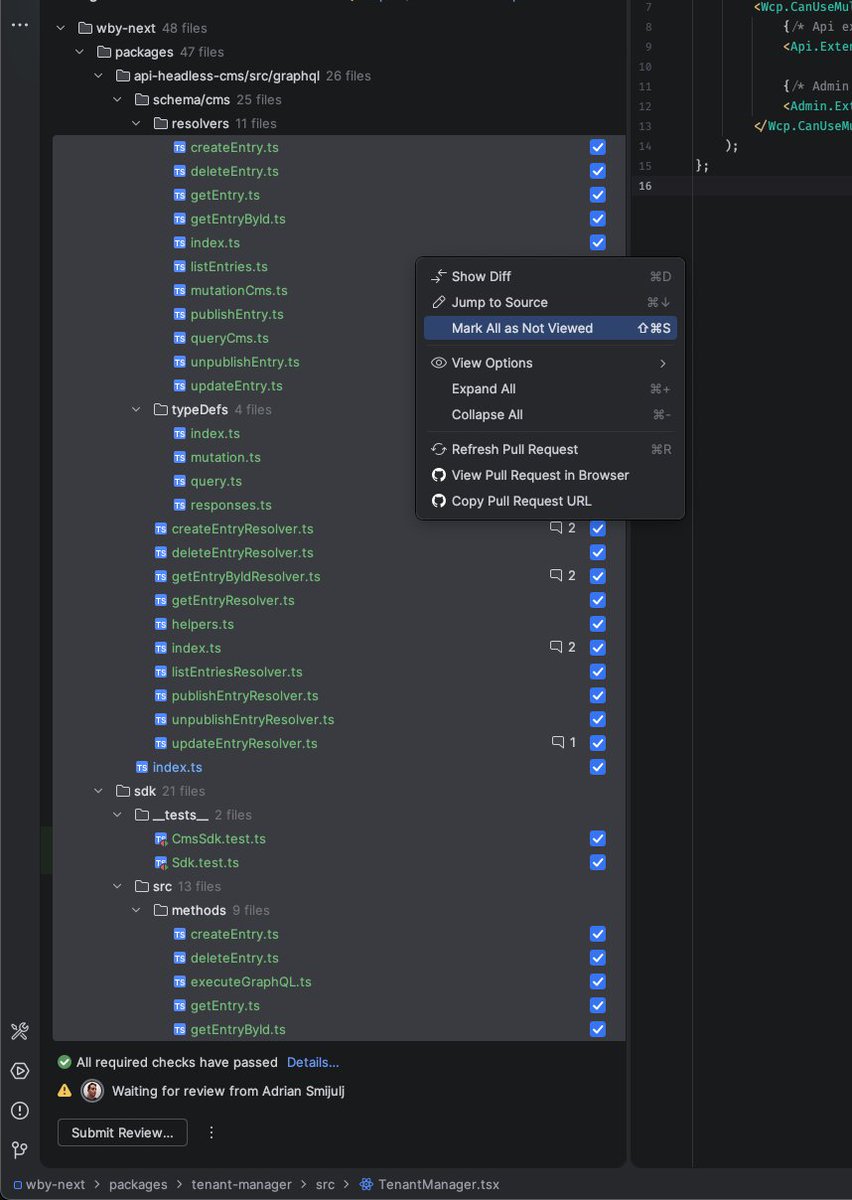Viewport: 852px width, 1200px height.
Task: Click the Submit Review button
Action: pyautogui.click(x=122, y=1133)
